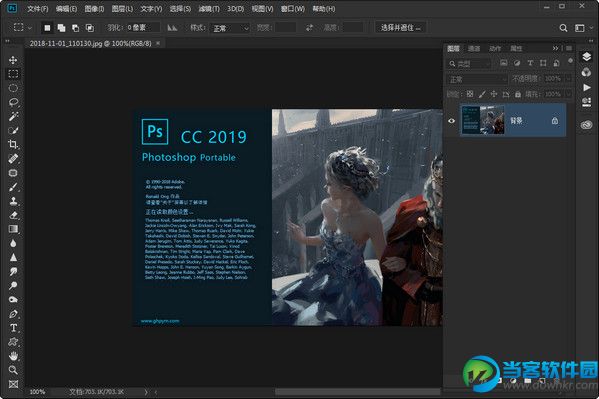Click the horizontal scrollbar at bottom
Image resolution: width=599 pixels, height=399 pixels.
[357, 392]
